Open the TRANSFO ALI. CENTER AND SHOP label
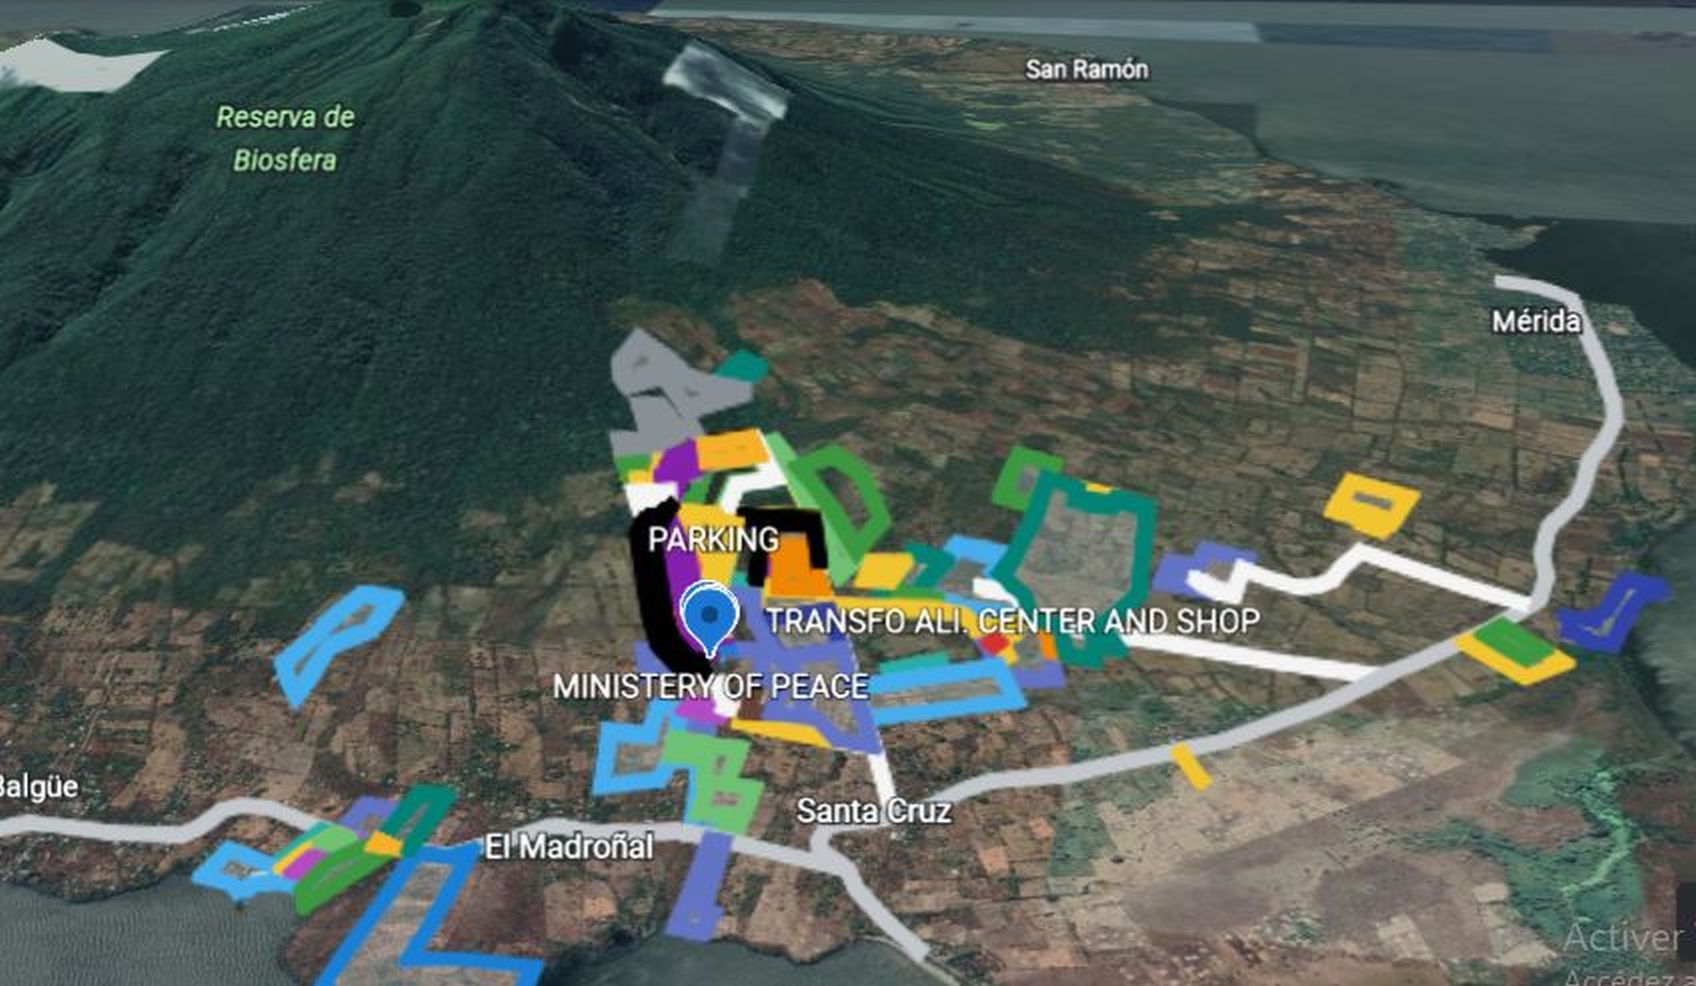Screen dimensions: 1696x986 coord(1012,621)
